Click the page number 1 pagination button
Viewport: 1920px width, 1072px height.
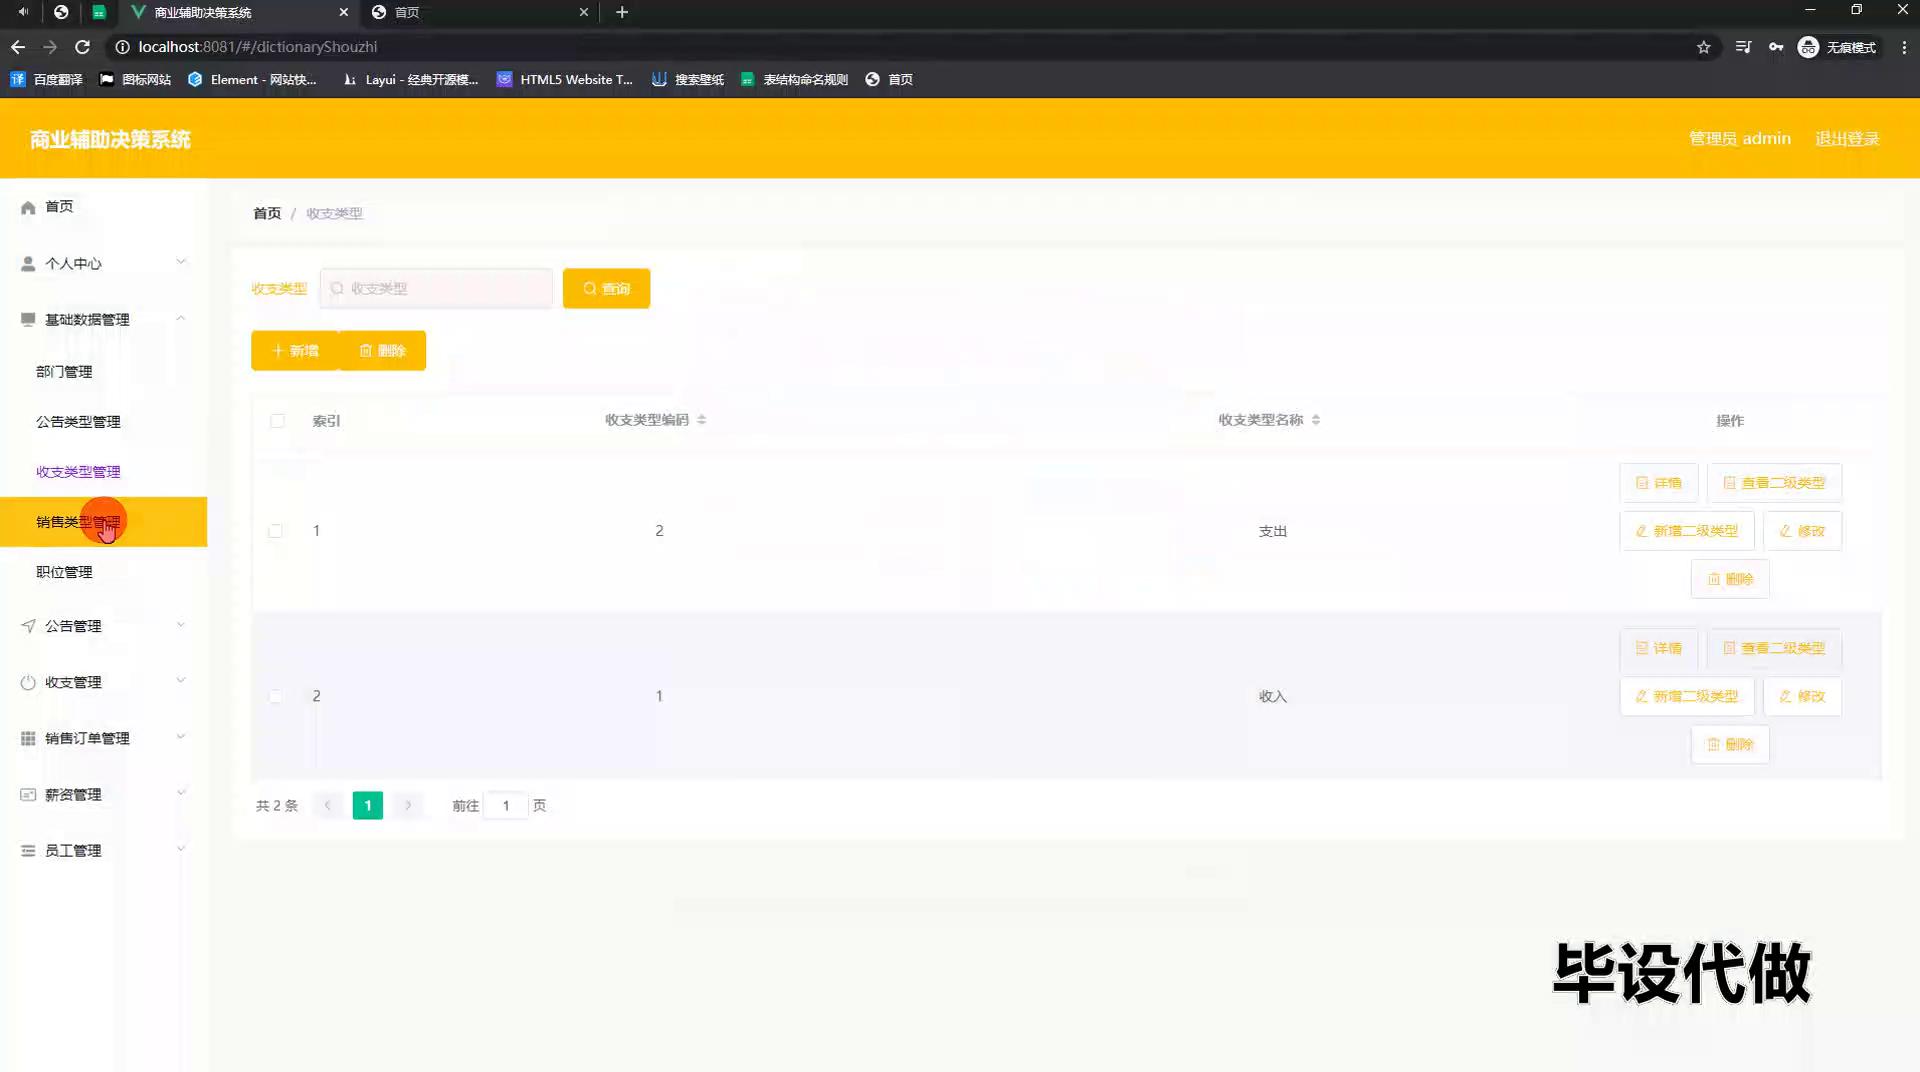tap(367, 805)
